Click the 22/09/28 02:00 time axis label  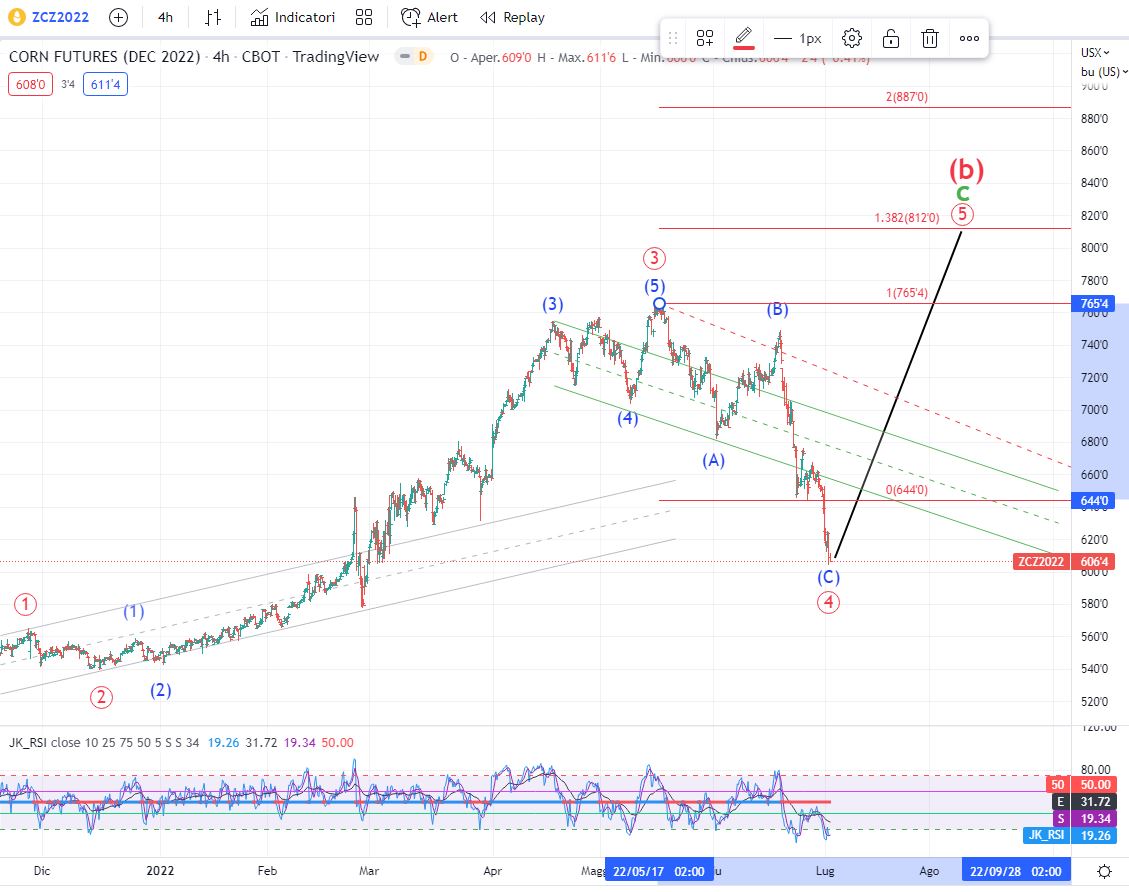[1015, 872]
